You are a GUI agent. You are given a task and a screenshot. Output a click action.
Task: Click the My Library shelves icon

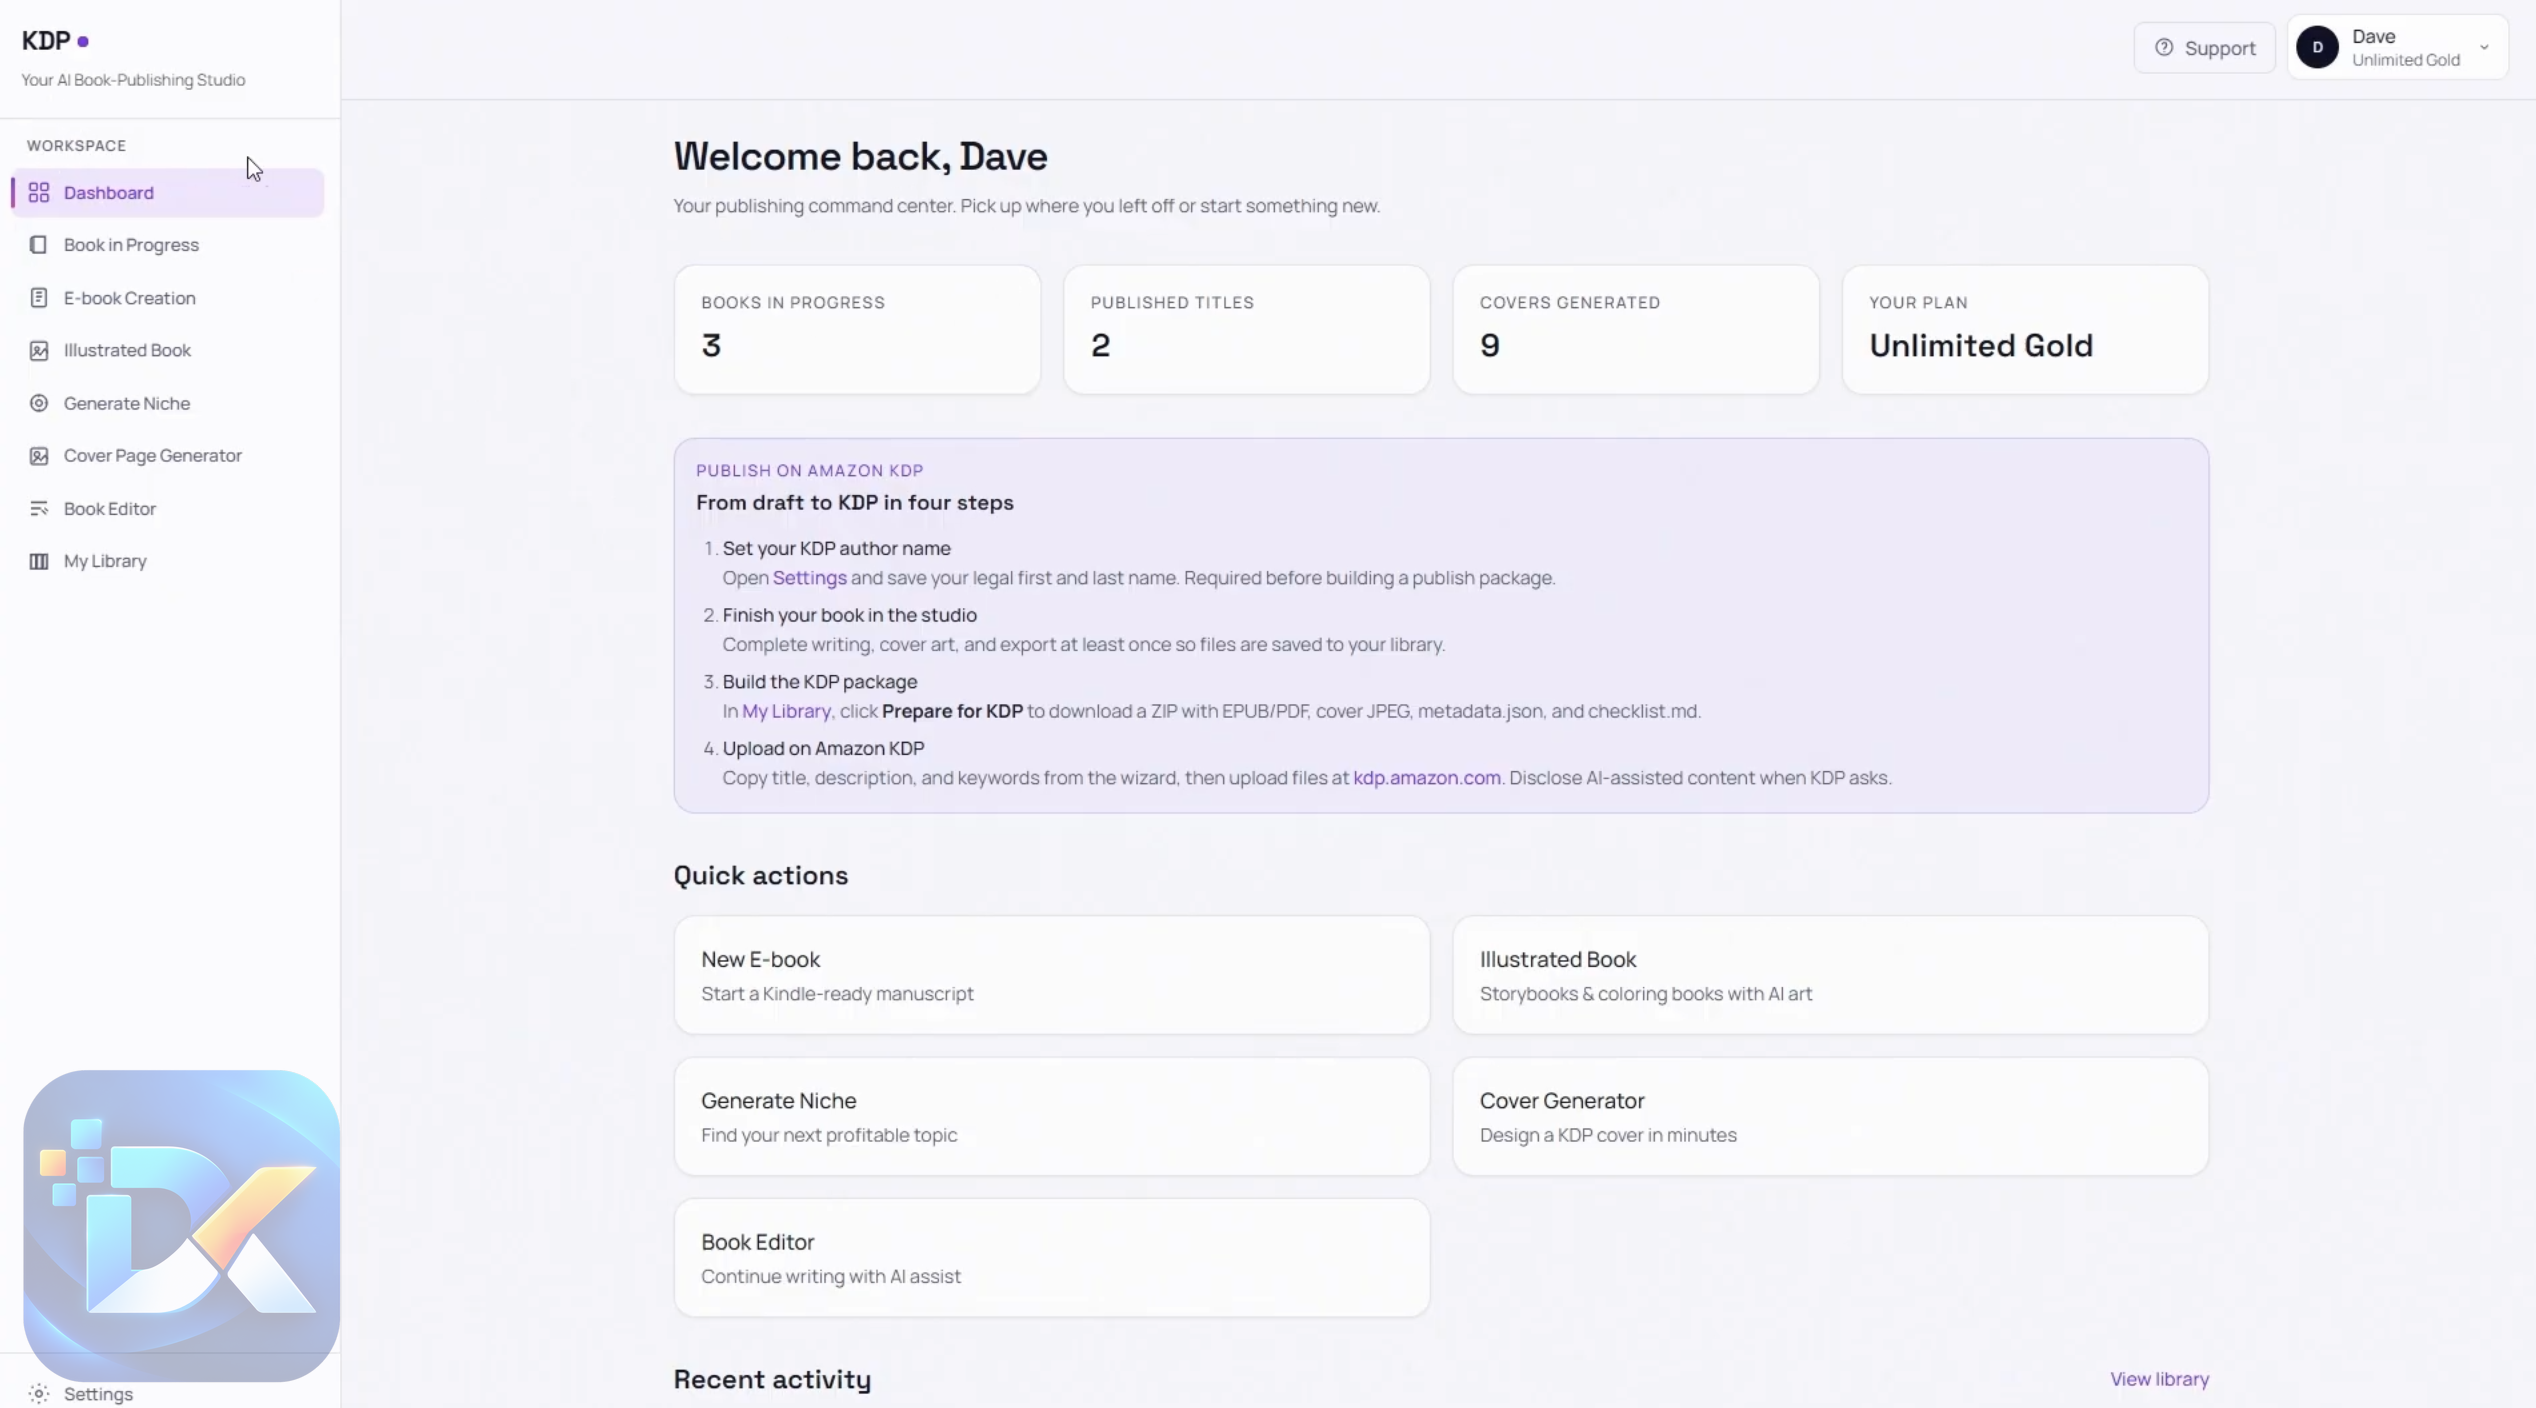point(38,561)
